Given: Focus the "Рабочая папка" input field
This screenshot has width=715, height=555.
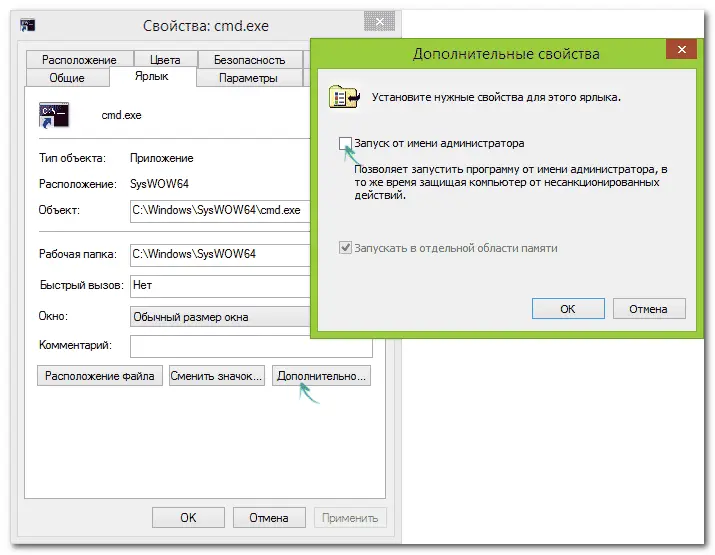Looking at the screenshot, I should [x=220, y=254].
